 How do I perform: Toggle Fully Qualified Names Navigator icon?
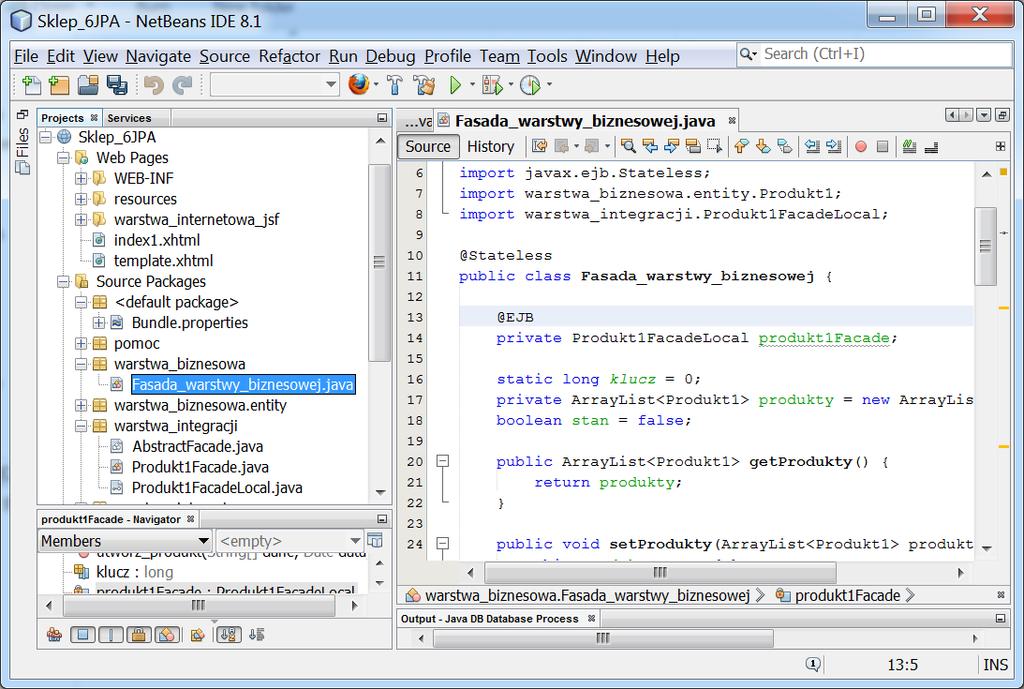(197, 634)
